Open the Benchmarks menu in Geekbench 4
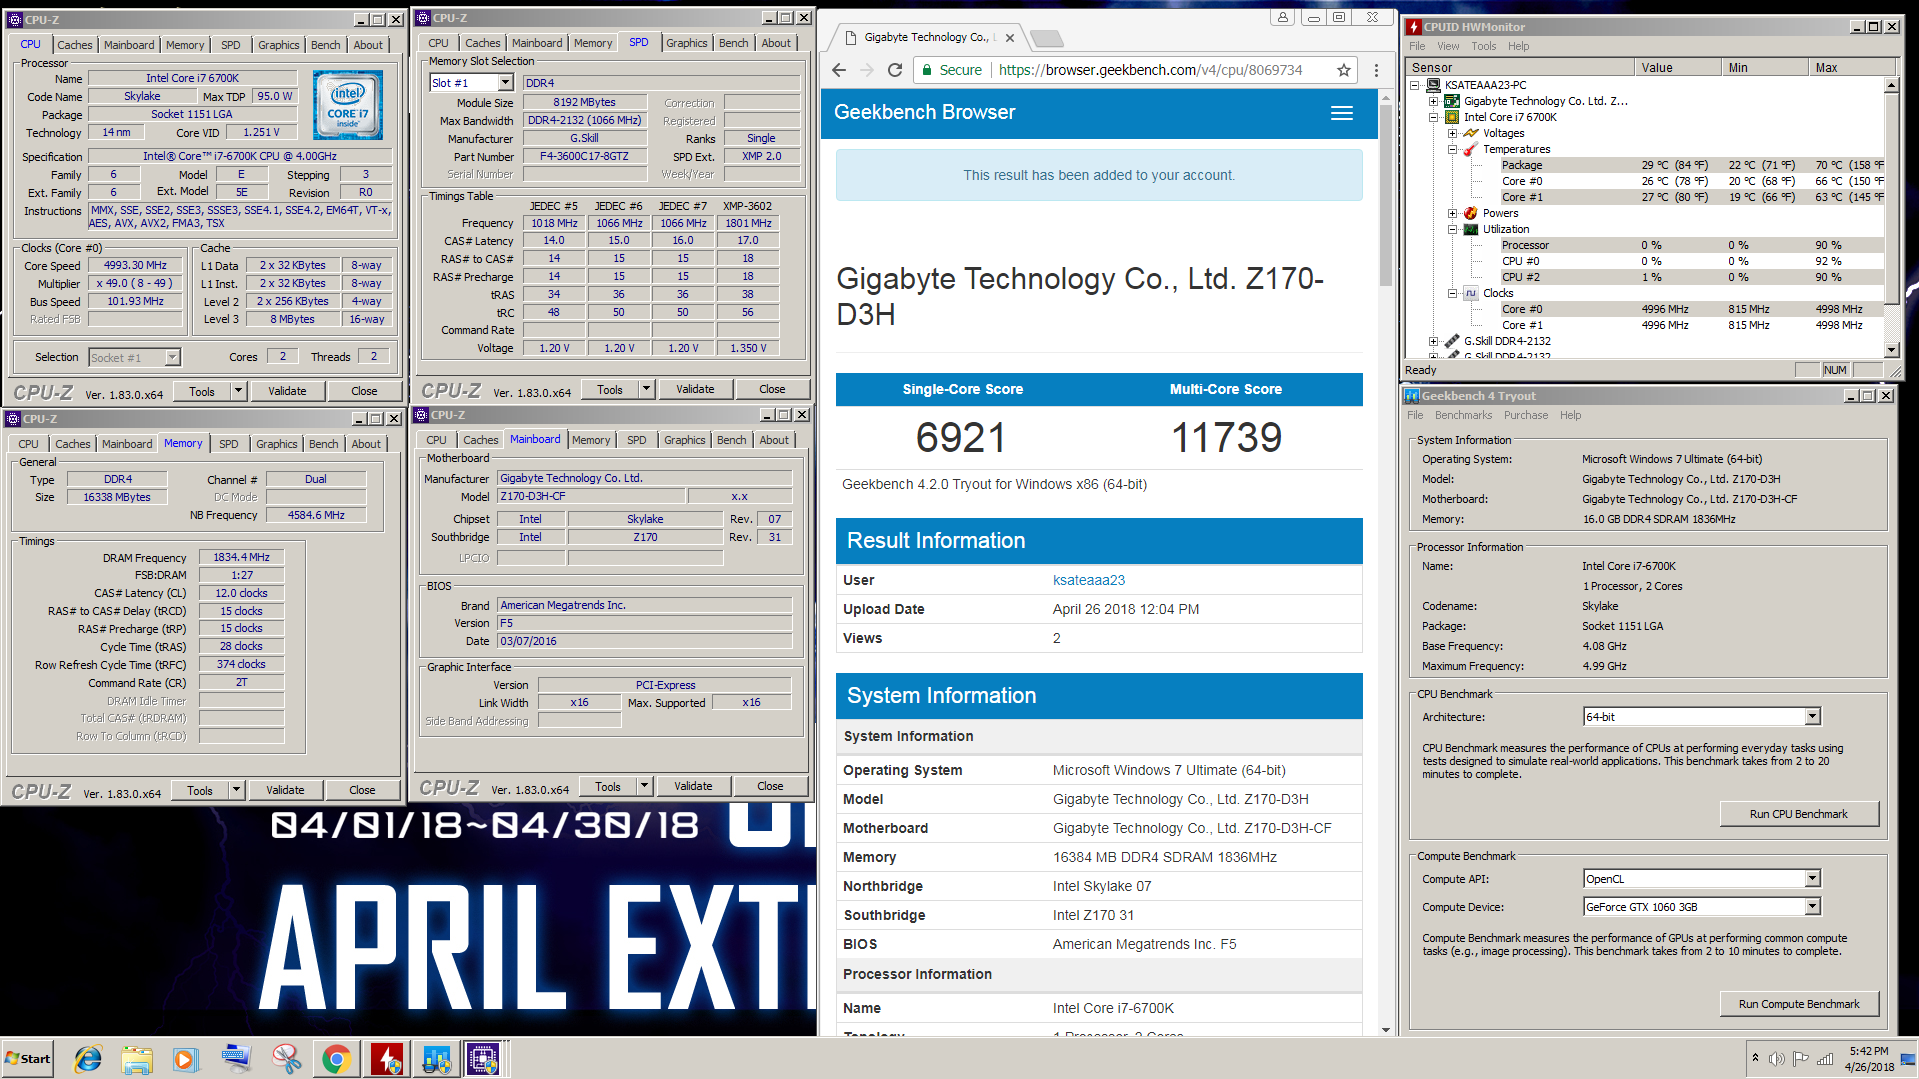 click(x=1463, y=415)
